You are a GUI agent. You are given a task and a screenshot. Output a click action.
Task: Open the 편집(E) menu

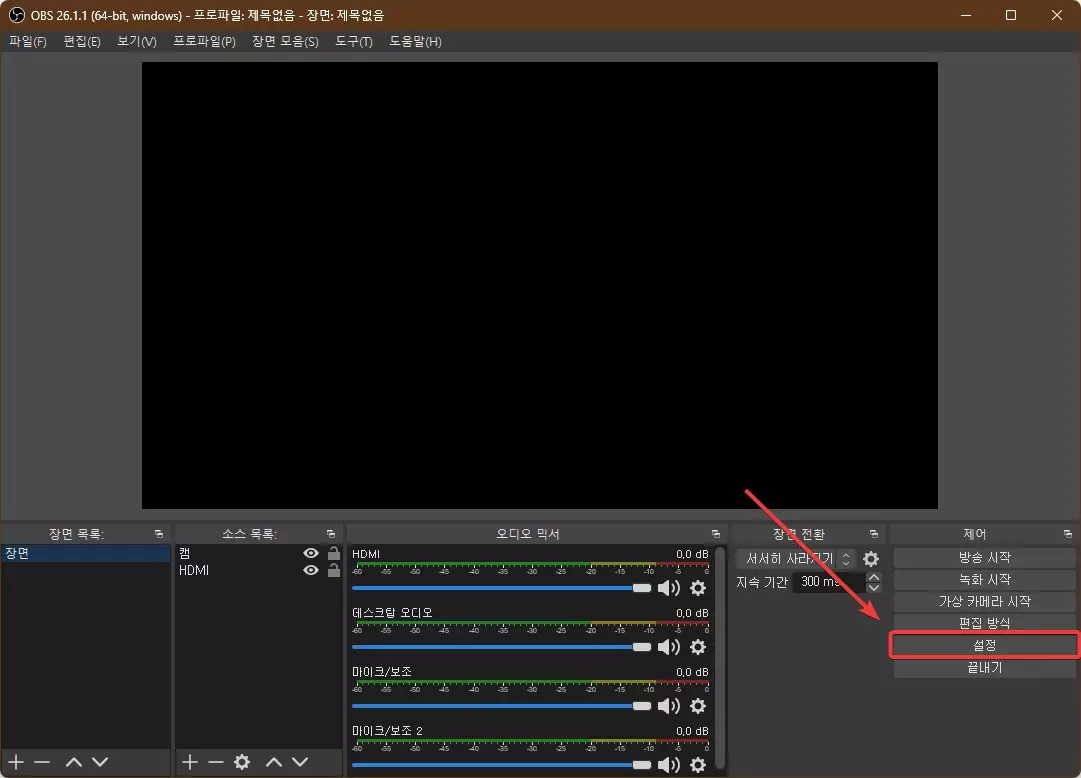(x=81, y=41)
